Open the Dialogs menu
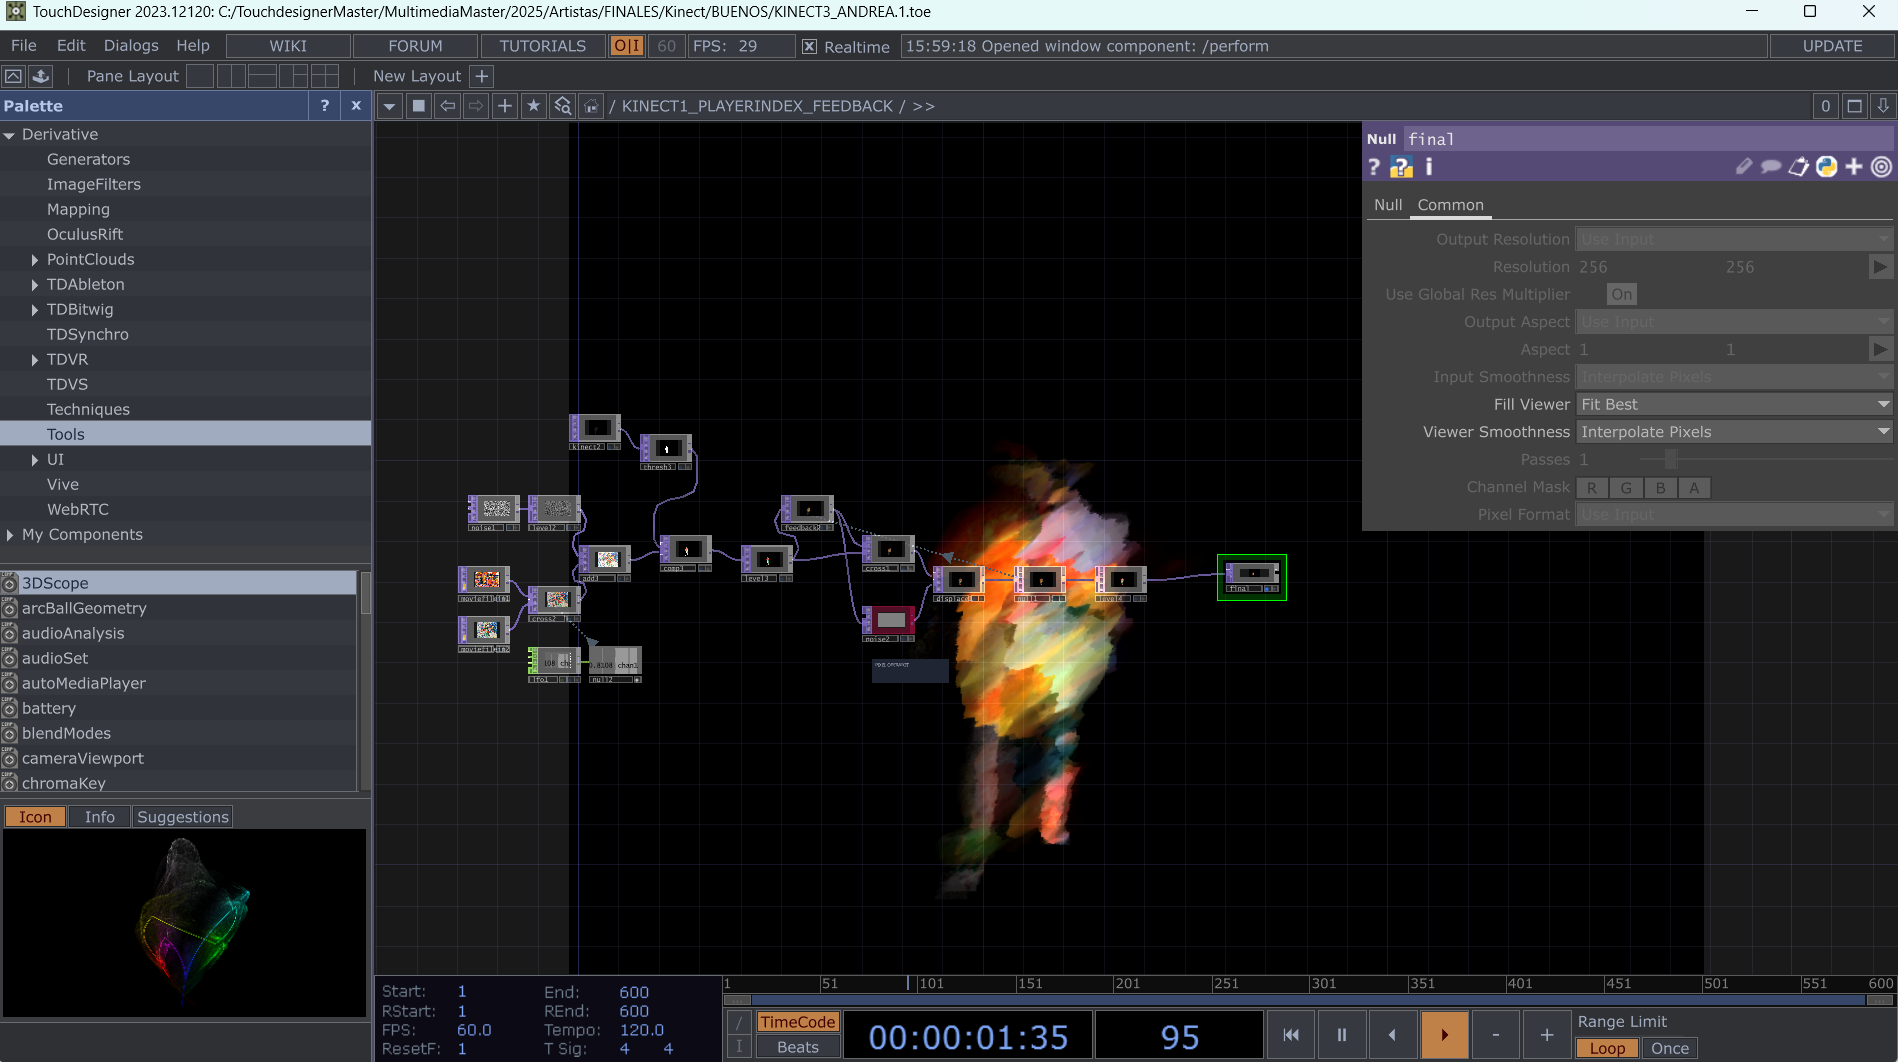This screenshot has height=1062, width=1898. 131,46
